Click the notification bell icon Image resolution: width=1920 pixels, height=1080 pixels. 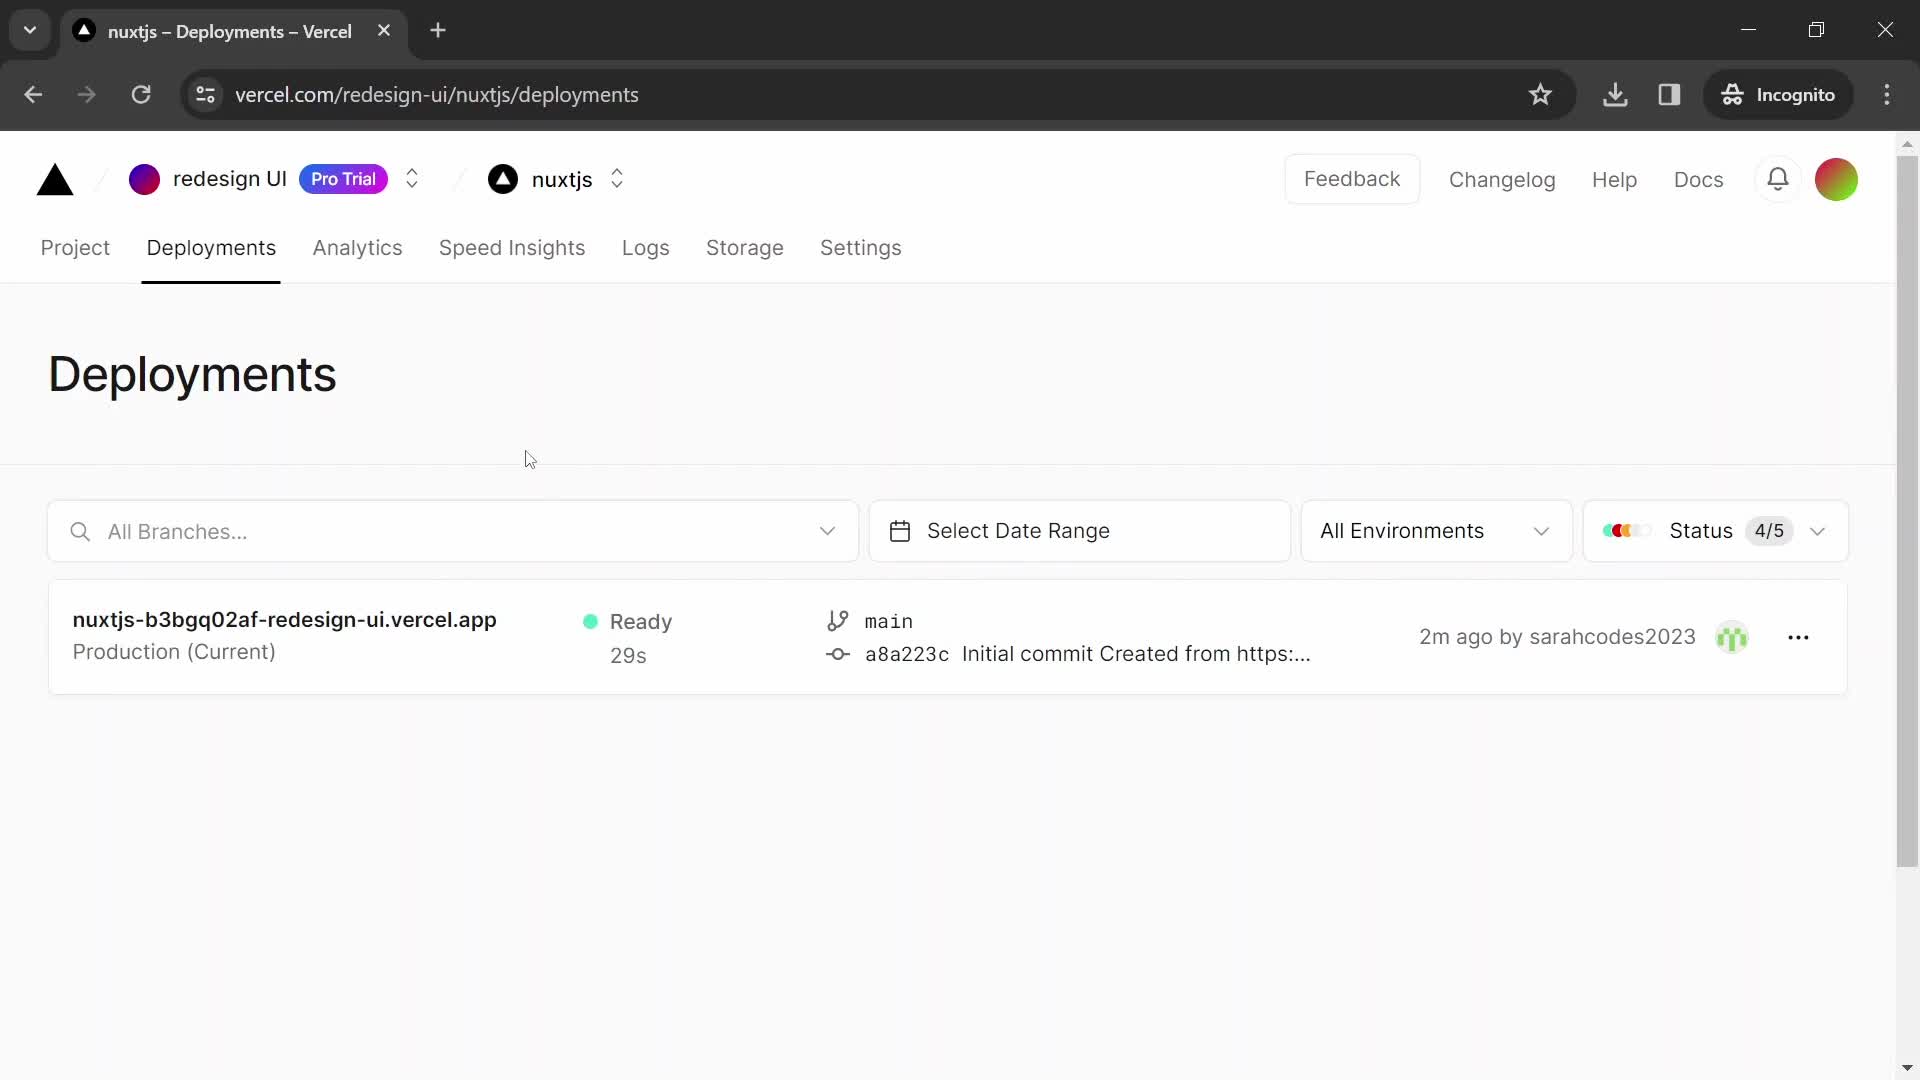[1779, 178]
